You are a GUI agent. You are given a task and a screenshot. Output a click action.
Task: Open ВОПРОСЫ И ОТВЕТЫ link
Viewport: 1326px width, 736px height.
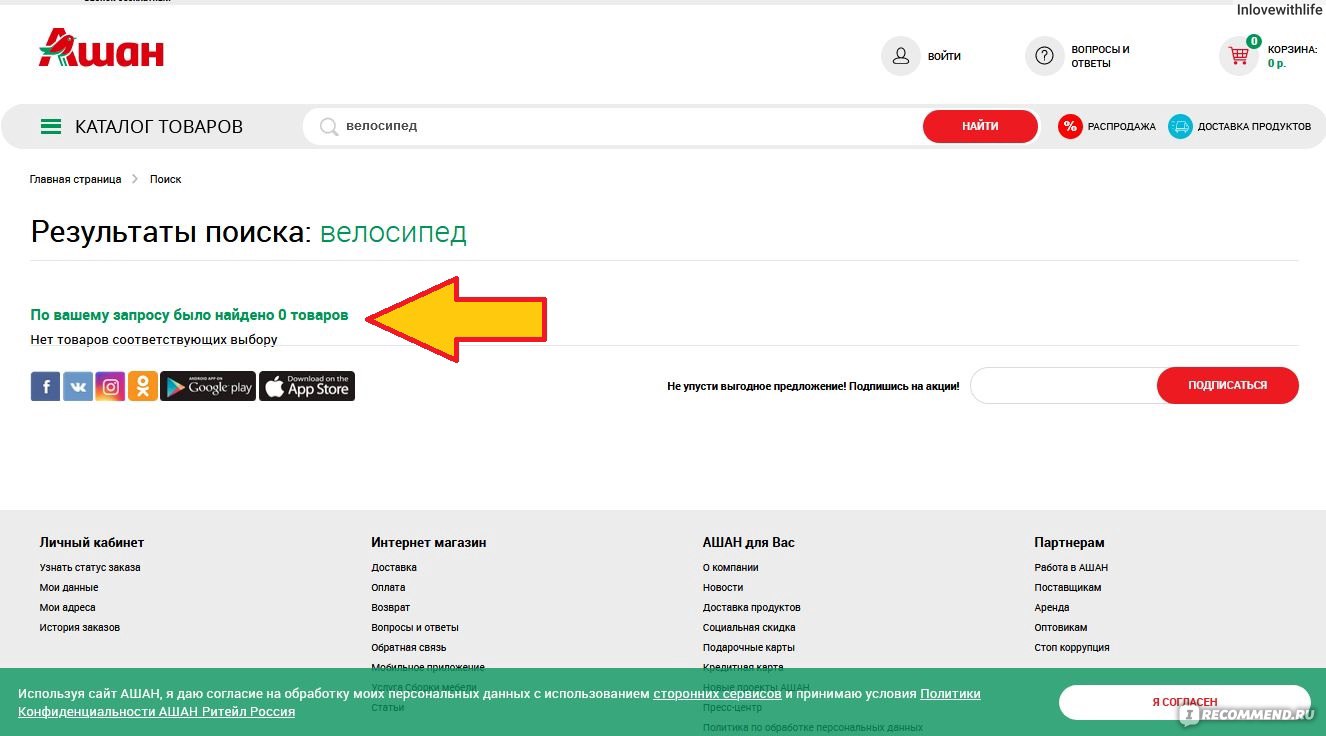click(1100, 57)
